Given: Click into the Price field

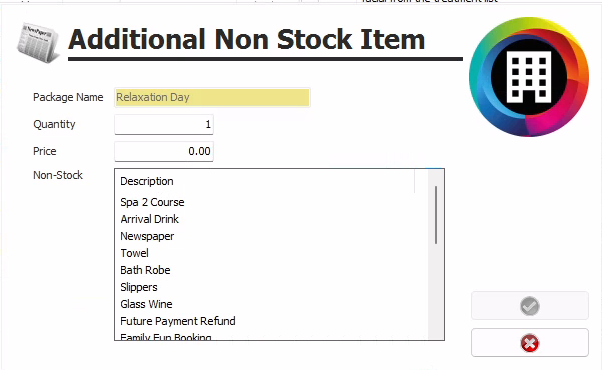Looking at the screenshot, I should tap(164, 151).
